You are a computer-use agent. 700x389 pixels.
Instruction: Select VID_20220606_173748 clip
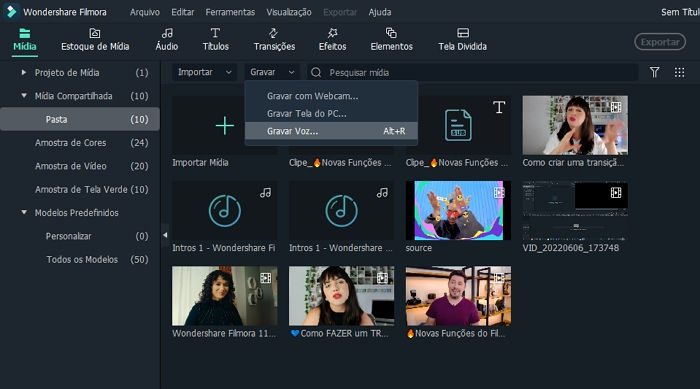coord(575,210)
